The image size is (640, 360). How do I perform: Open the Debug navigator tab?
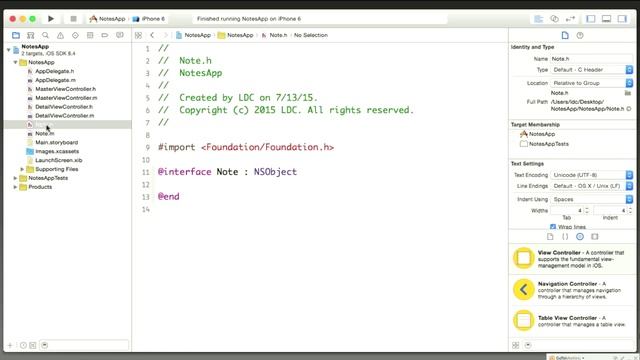[90, 36]
